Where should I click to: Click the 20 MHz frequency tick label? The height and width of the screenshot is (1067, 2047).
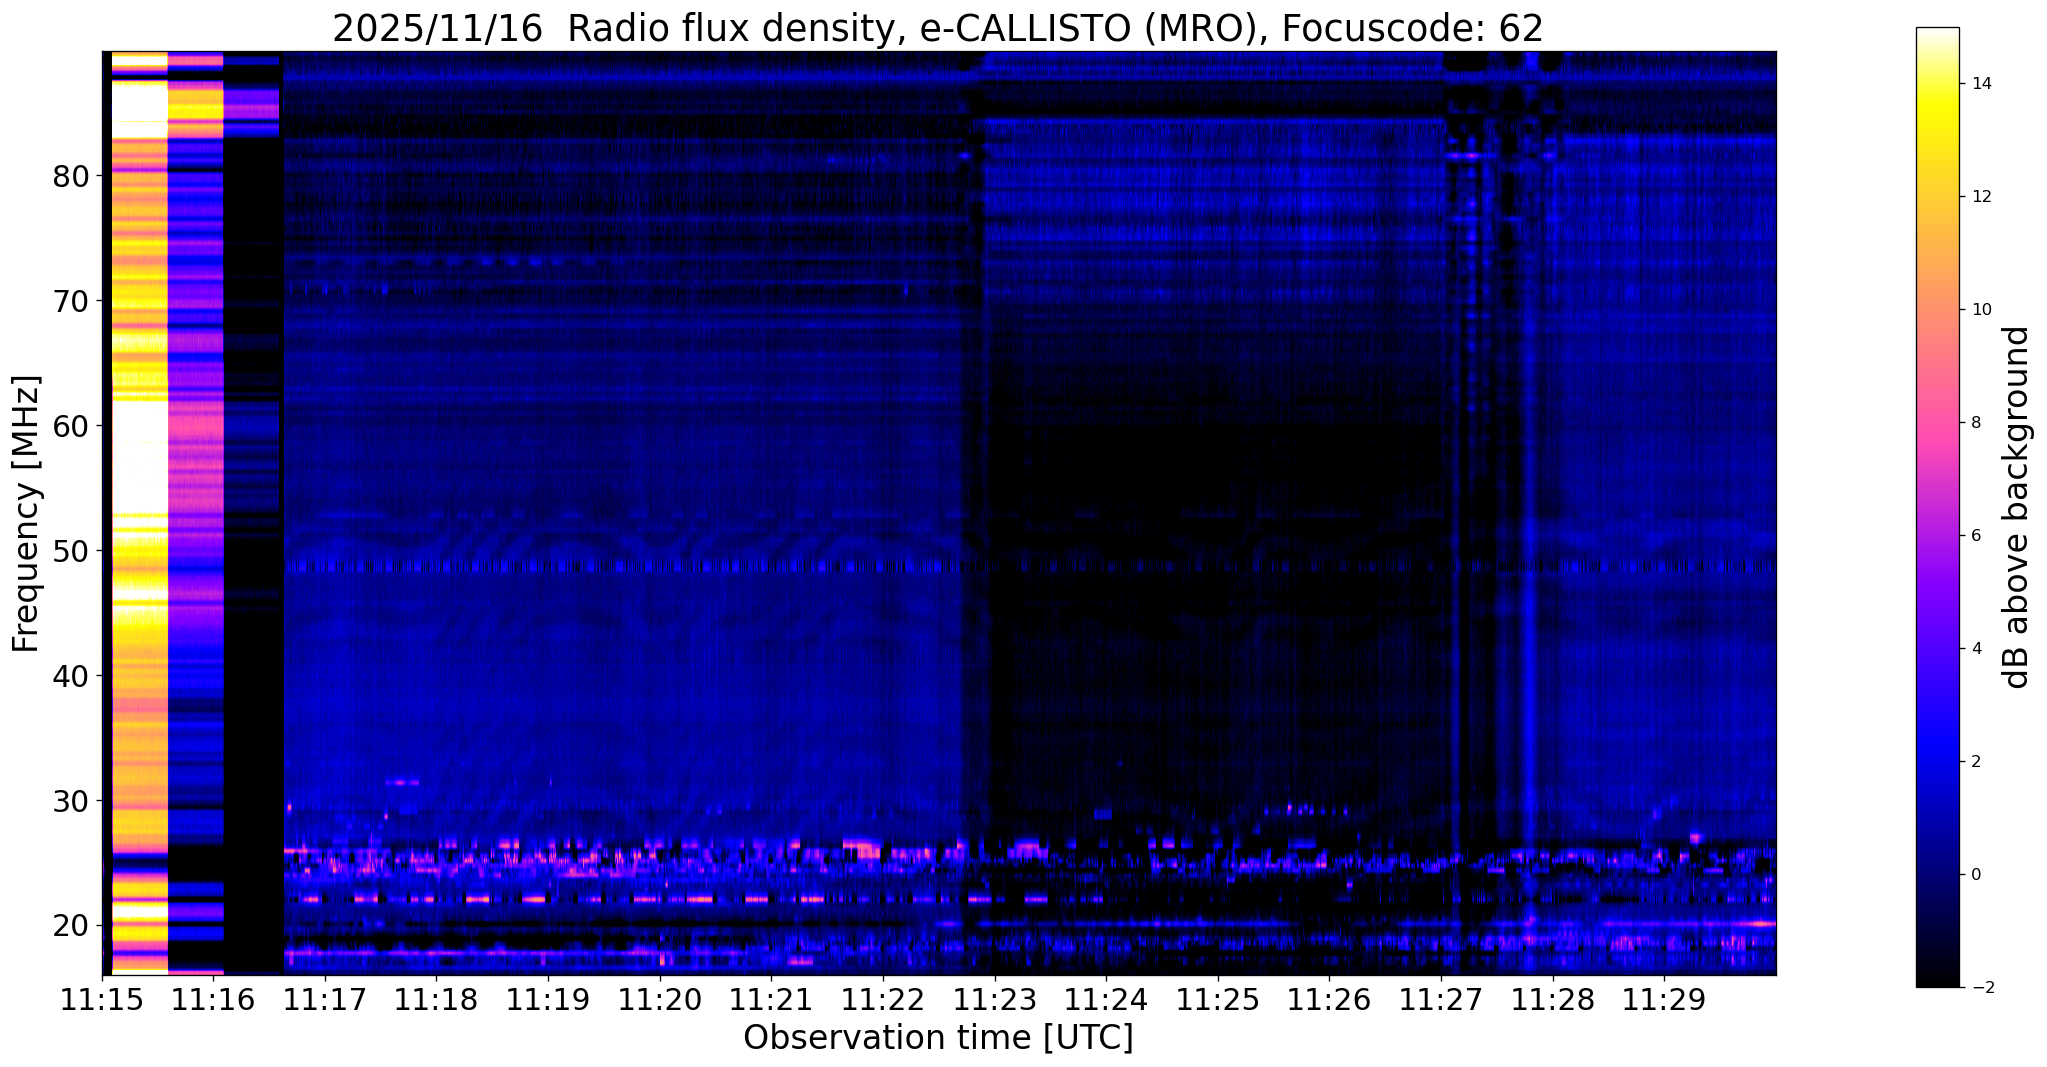pyautogui.click(x=70, y=926)
